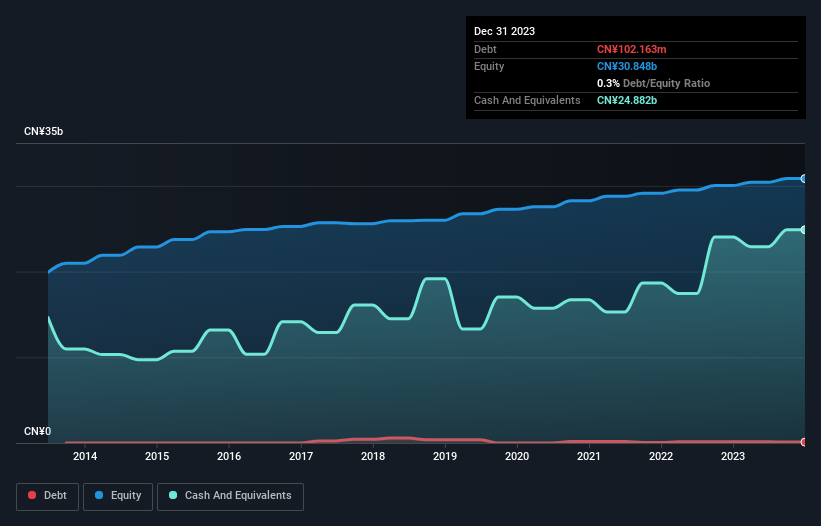
Task: Click the 2023 x-axis label
Action: point(733,456)
